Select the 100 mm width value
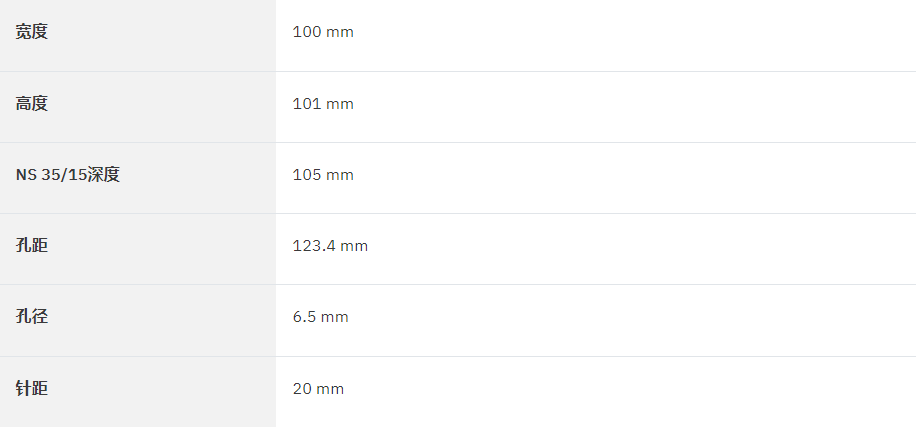 (323, 32)
